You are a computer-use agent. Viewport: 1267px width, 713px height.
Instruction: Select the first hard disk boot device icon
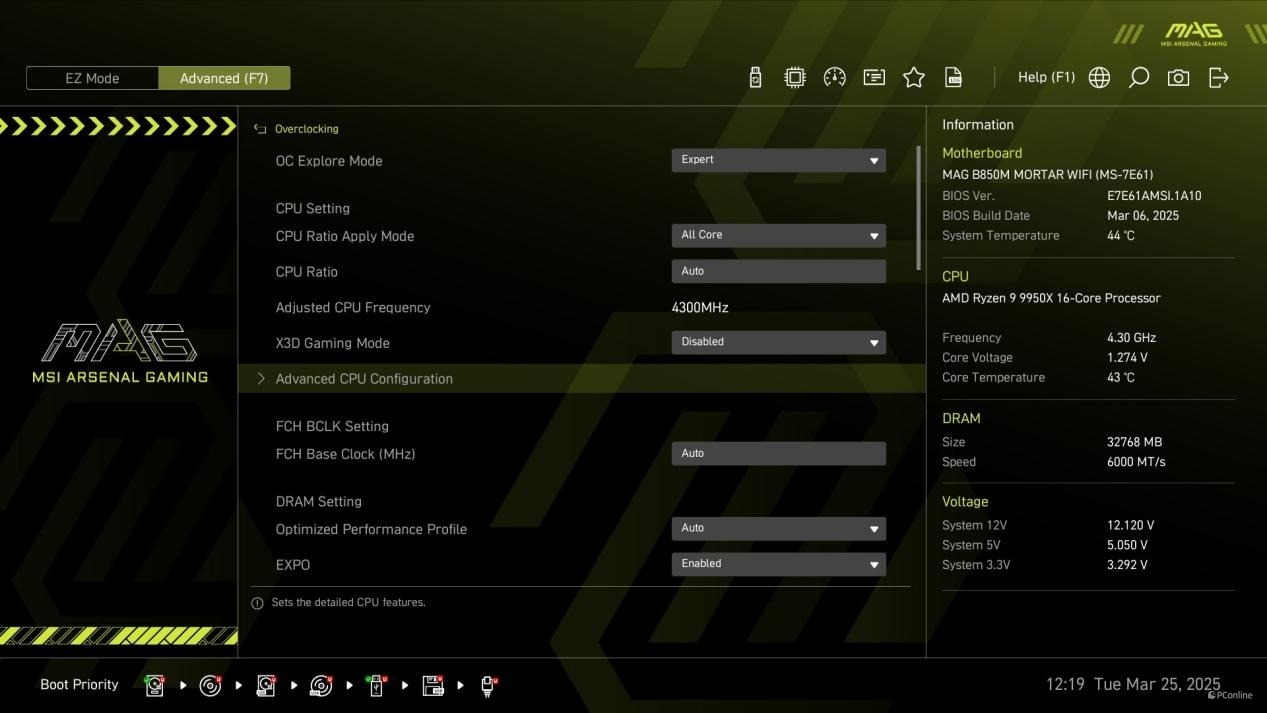[155, 685]
